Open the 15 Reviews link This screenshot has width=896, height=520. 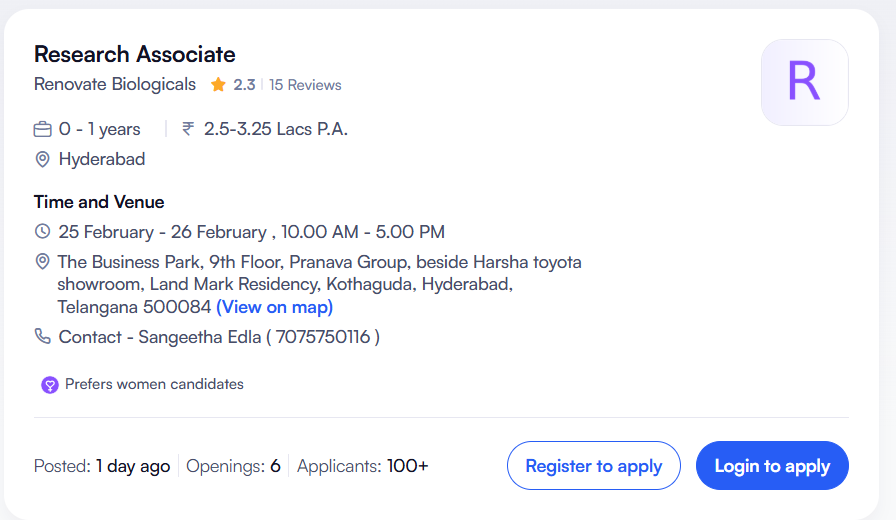(x=305, y=85)
